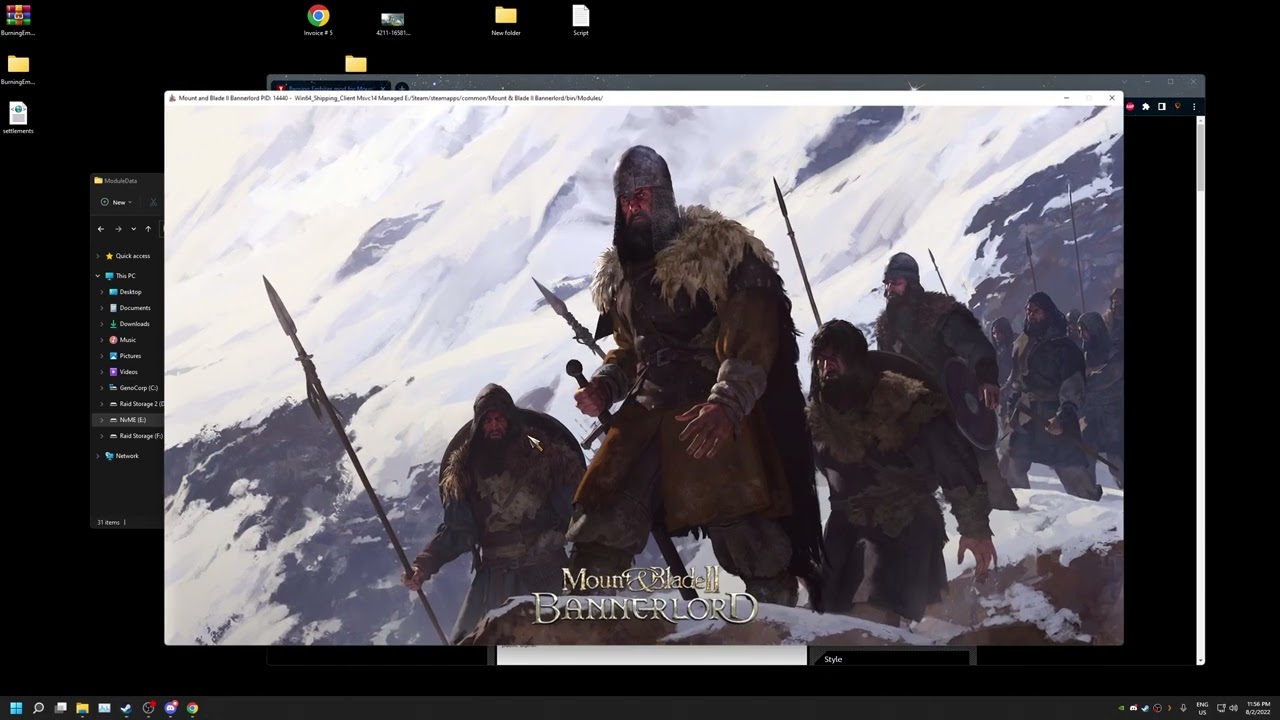Select the Script file on desktop

point(581,21)
